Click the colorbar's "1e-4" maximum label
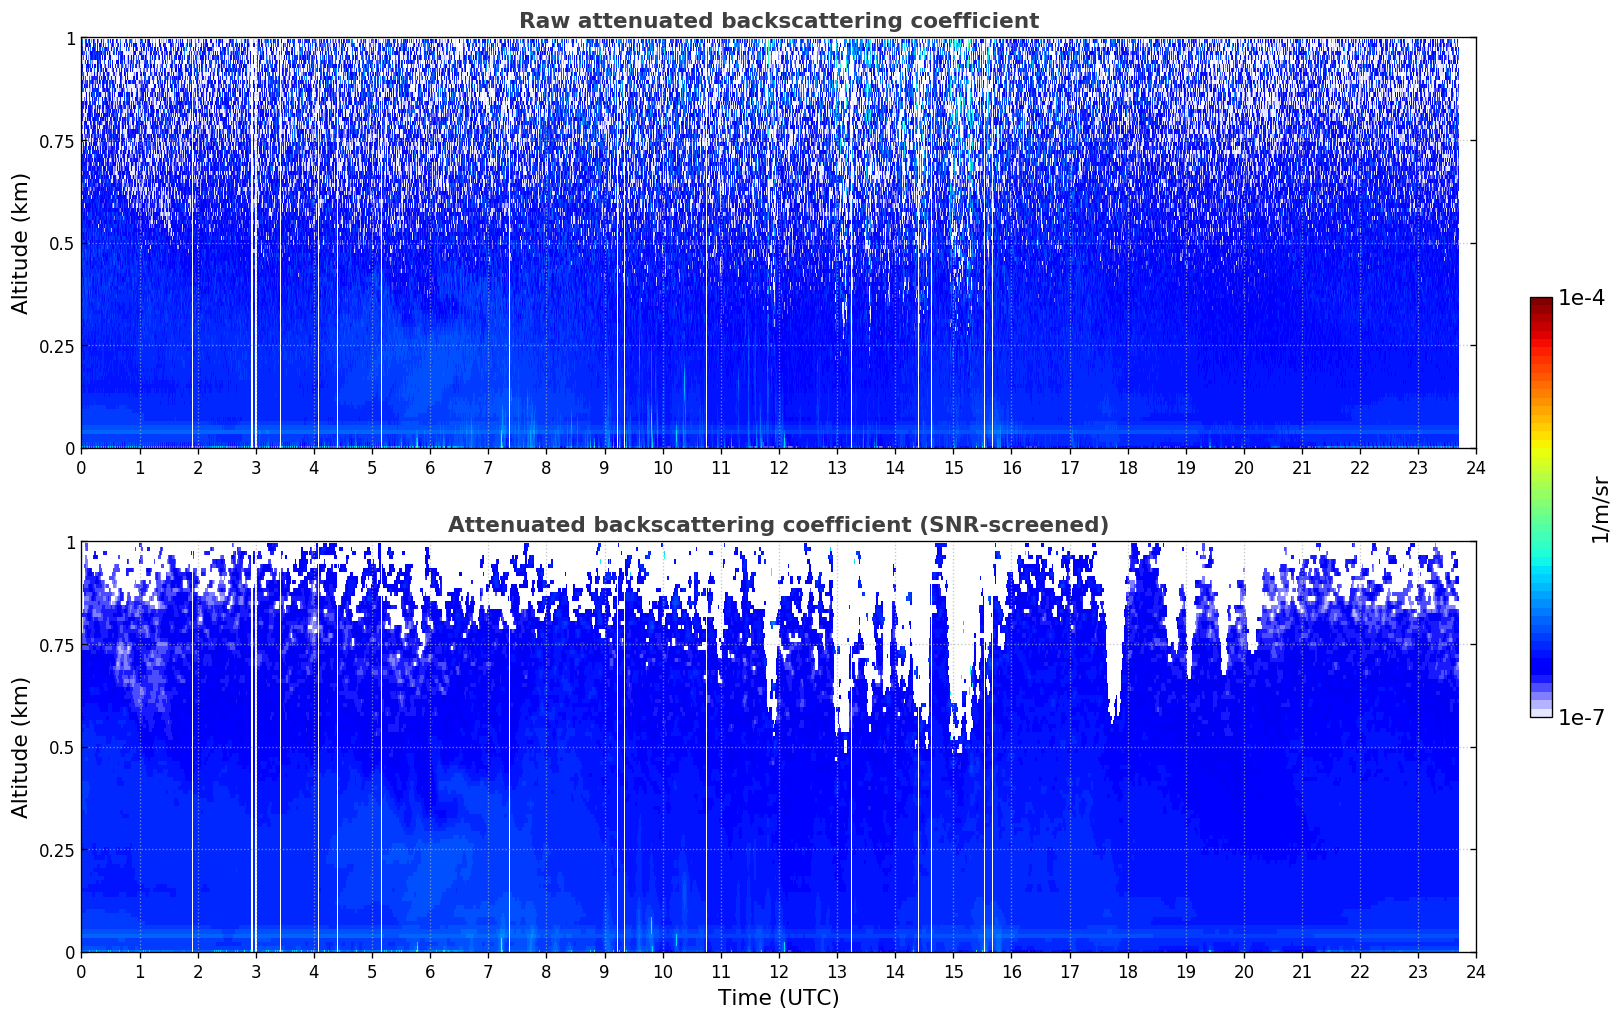1621x1020 pixels. pyautogui.click(x=1582, y=299)
